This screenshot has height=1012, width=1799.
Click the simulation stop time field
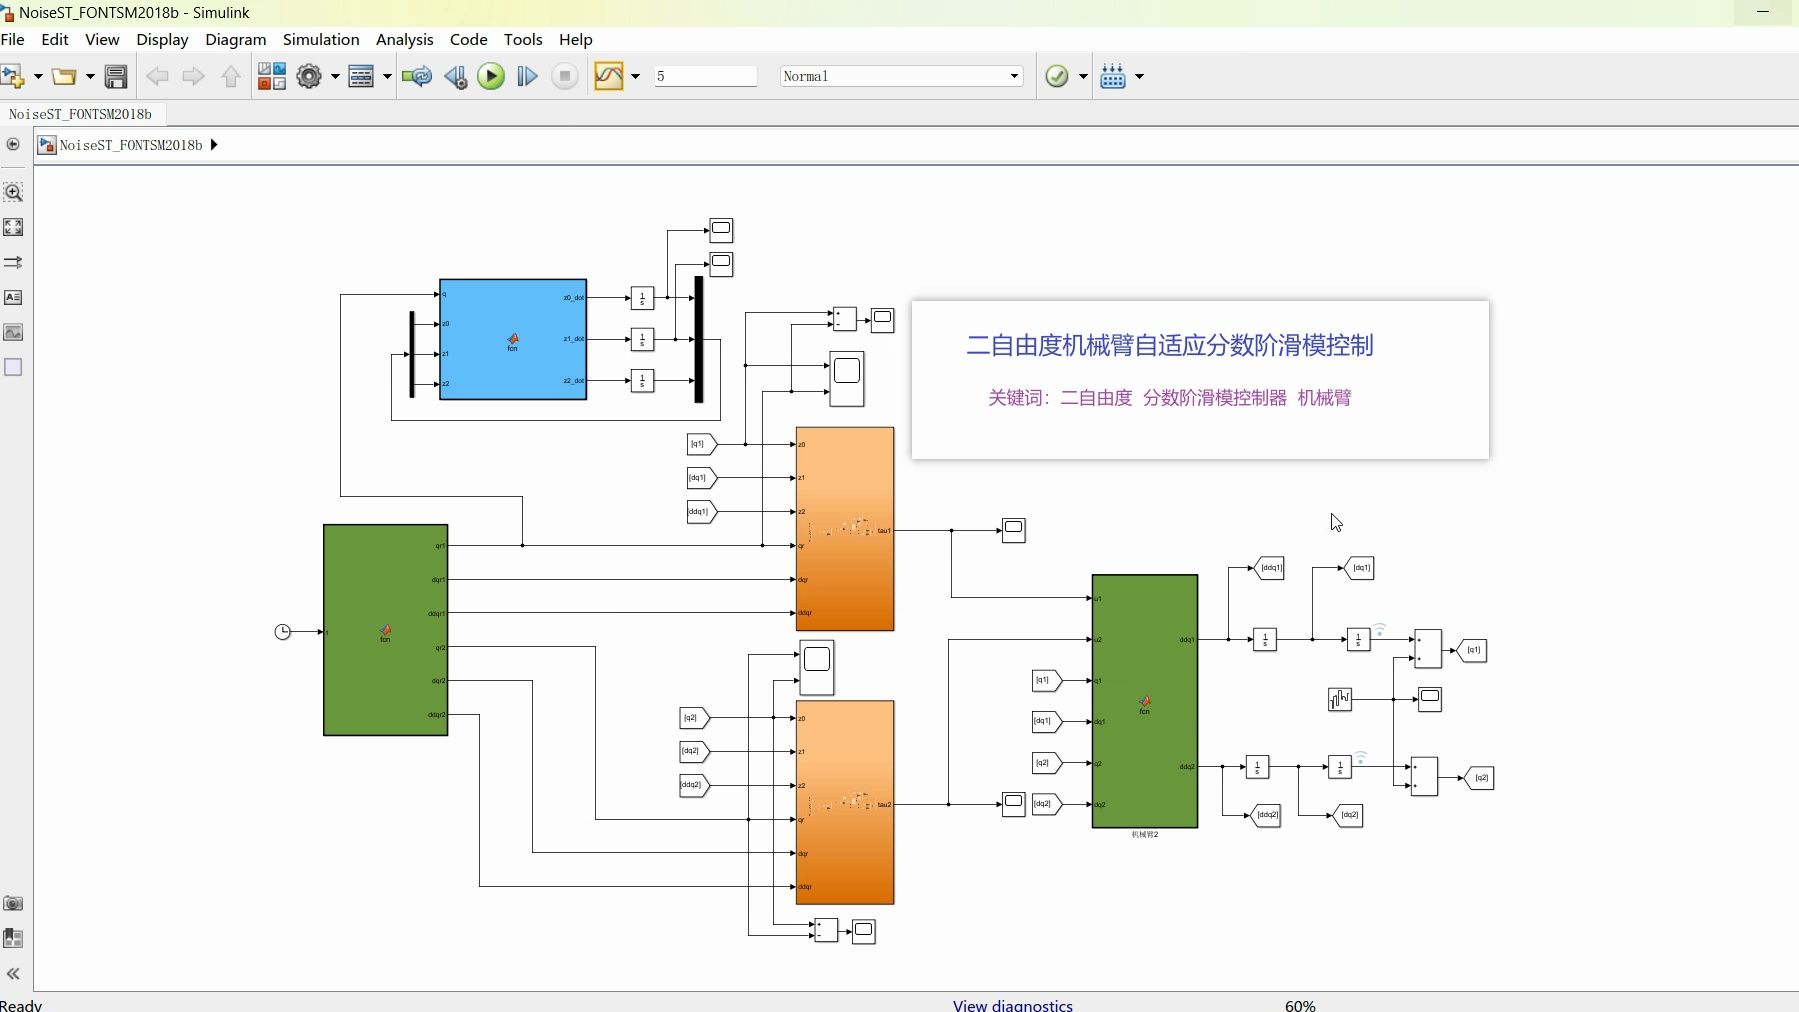pos(706,76)
